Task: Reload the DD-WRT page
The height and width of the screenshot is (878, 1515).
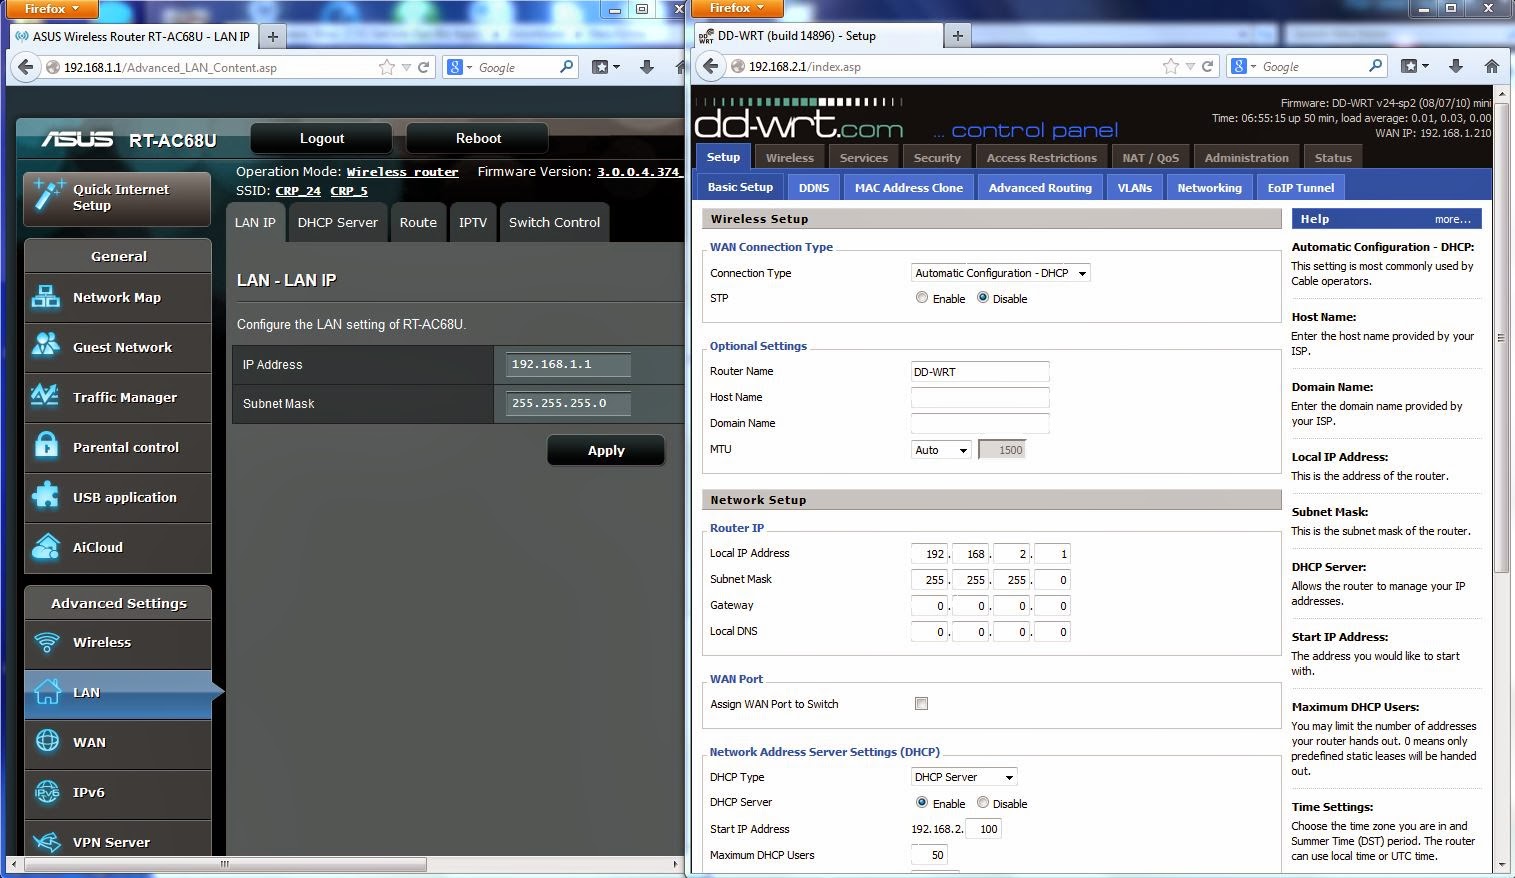Action: coord(1208,66)
